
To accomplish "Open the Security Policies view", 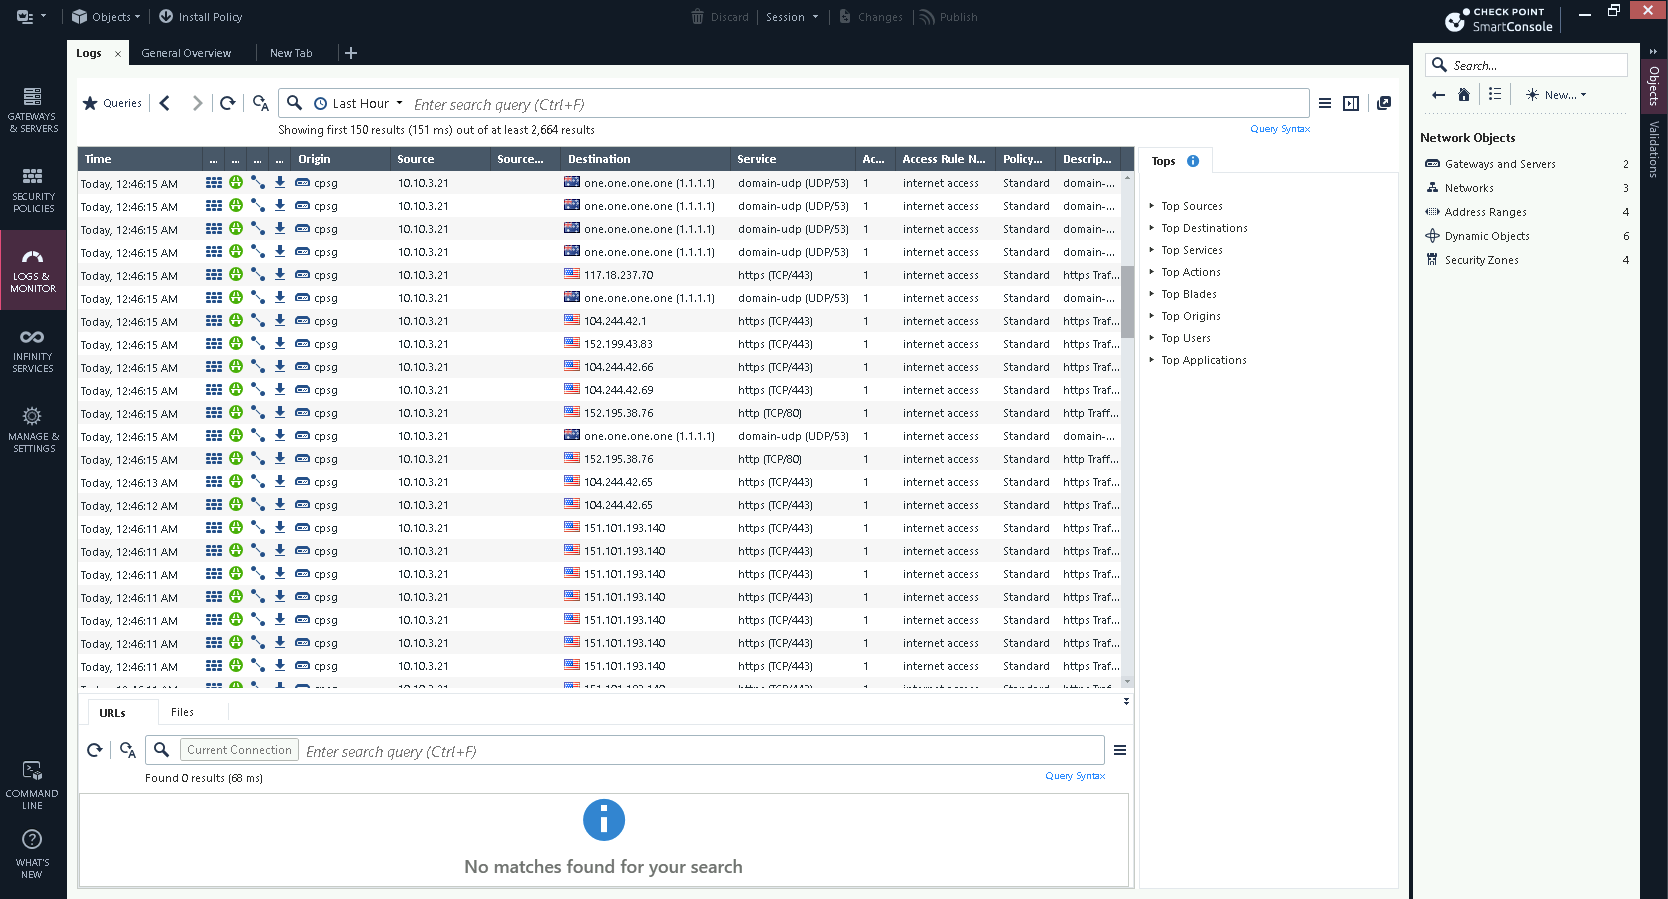I will coord(33,189).
